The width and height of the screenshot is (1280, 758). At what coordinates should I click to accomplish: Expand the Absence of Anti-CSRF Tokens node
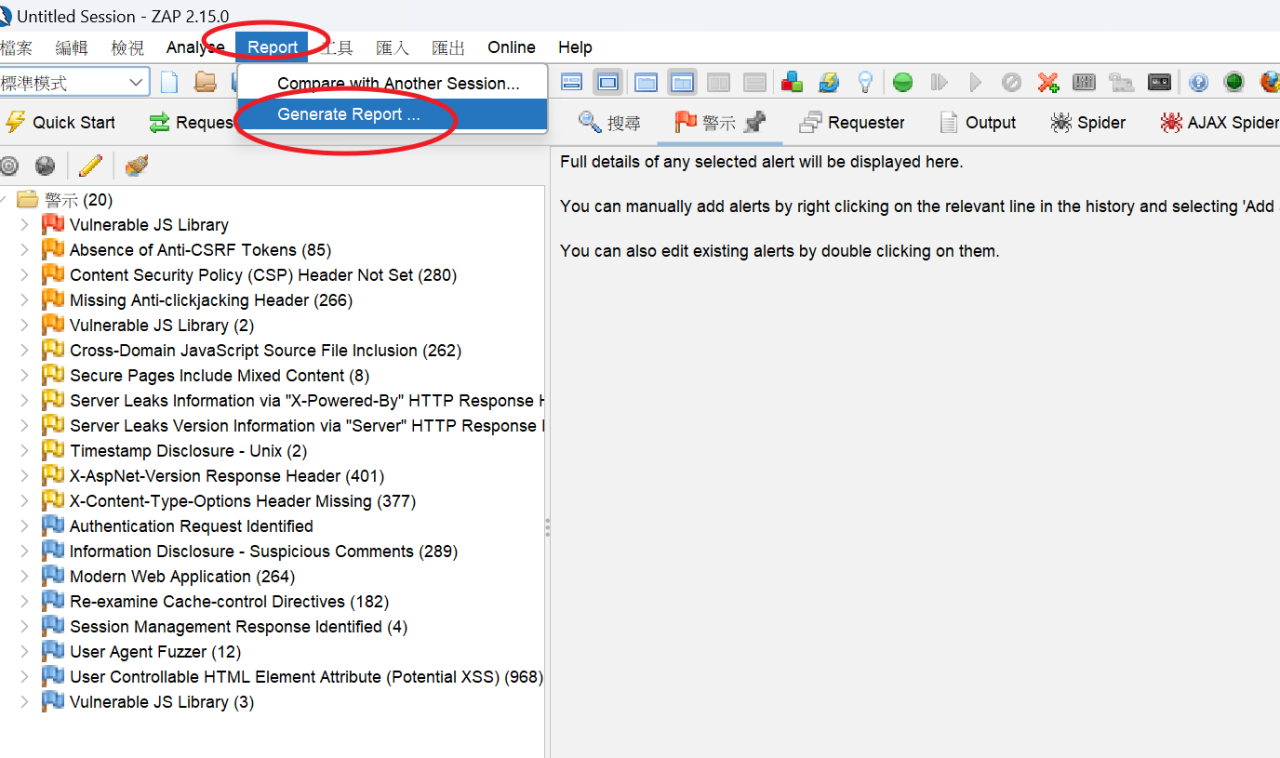(x=25, y=250)
